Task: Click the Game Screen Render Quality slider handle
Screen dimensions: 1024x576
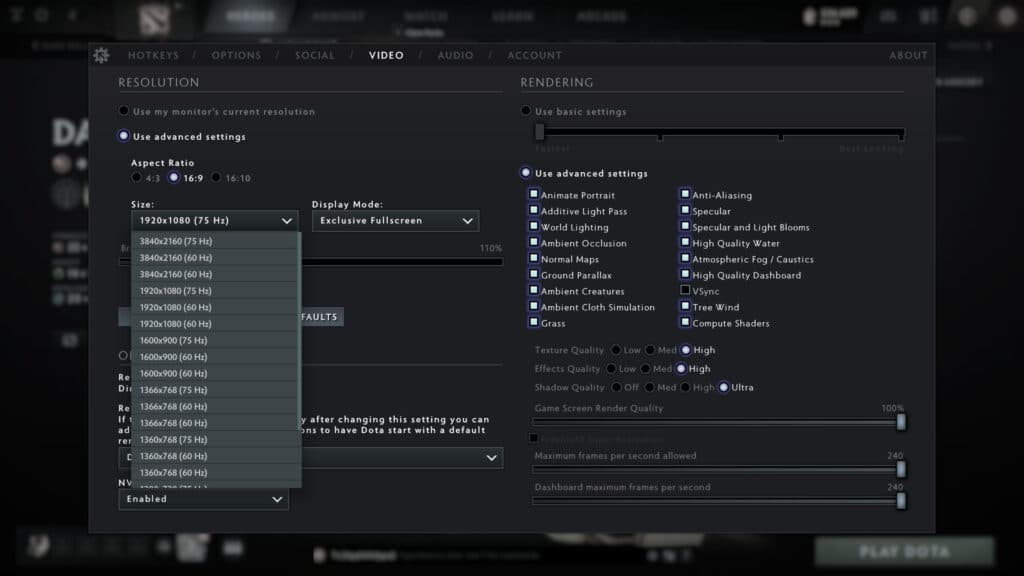Action: coord(901,422)
